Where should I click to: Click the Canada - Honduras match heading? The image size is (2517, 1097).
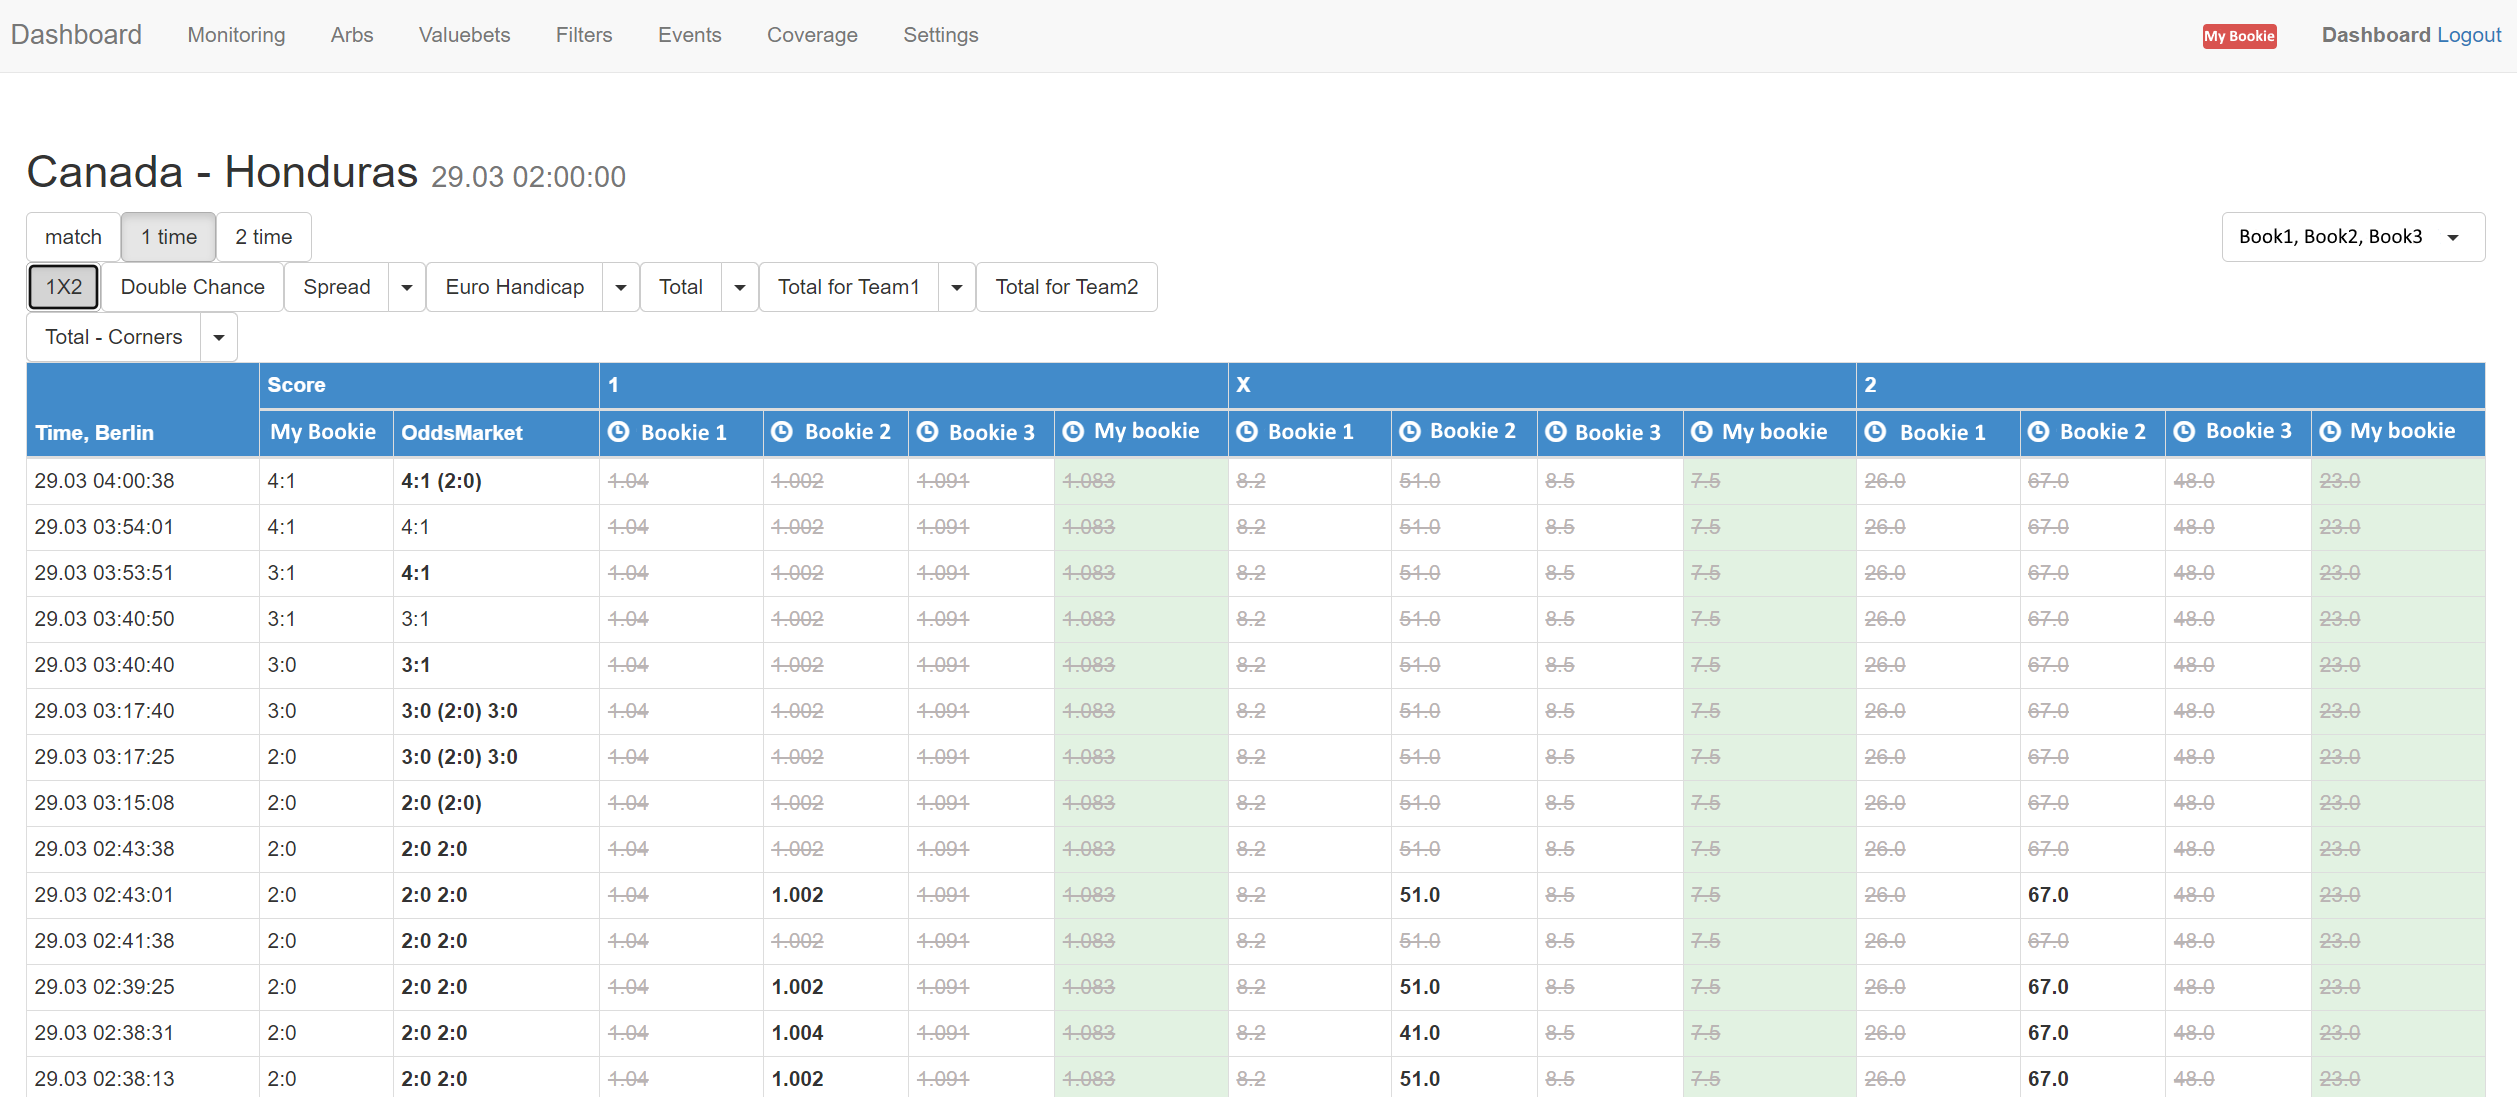pyautogui.click(x=222, y=172)
